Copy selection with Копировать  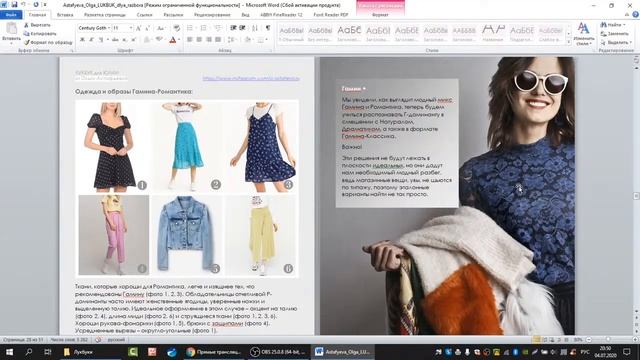[x=40, y=34]
